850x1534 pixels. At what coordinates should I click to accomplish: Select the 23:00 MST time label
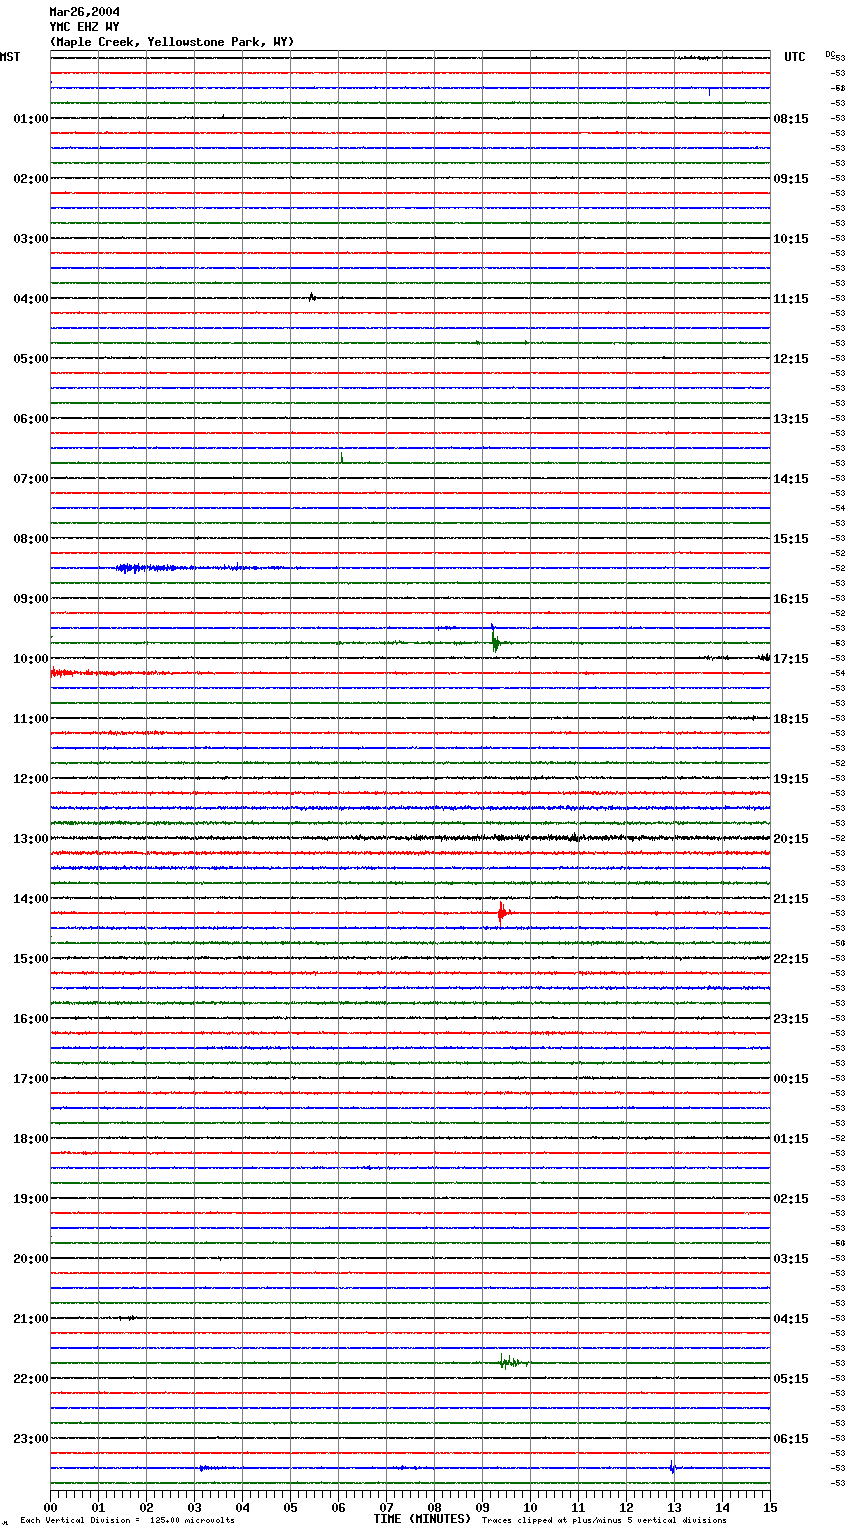[31, 1439]
